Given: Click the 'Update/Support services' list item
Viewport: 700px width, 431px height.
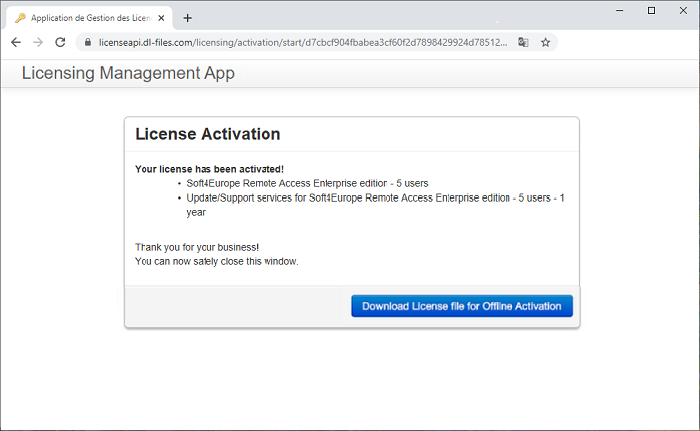Looking at the screenshot, I should click(375, 205).
